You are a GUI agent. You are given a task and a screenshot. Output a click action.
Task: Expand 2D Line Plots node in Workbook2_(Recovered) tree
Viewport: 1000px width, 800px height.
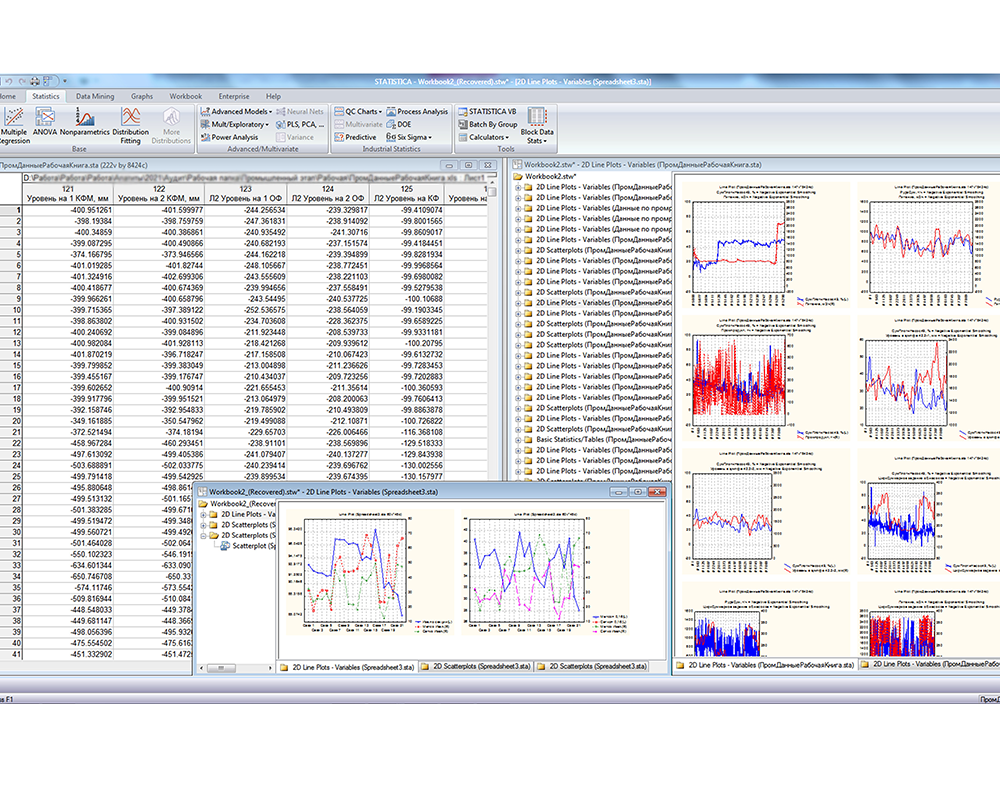point(203,514)
